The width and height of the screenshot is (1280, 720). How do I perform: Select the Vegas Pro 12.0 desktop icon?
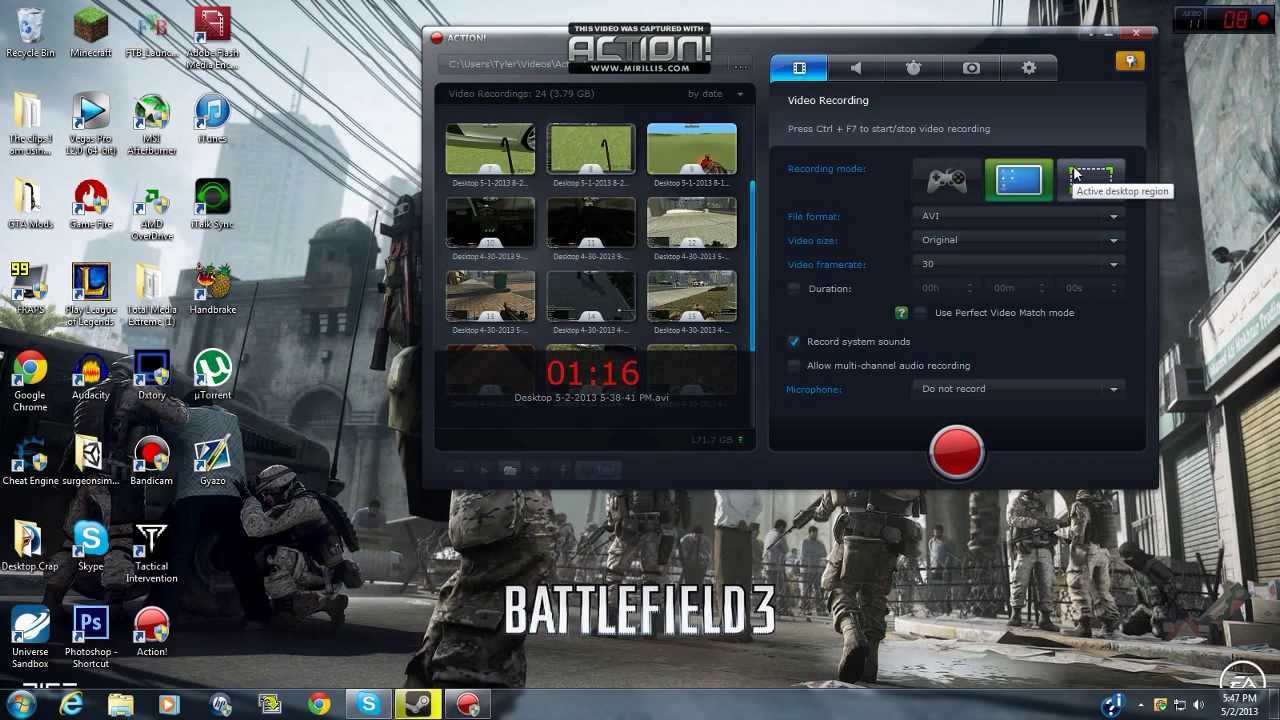point(91,125)
